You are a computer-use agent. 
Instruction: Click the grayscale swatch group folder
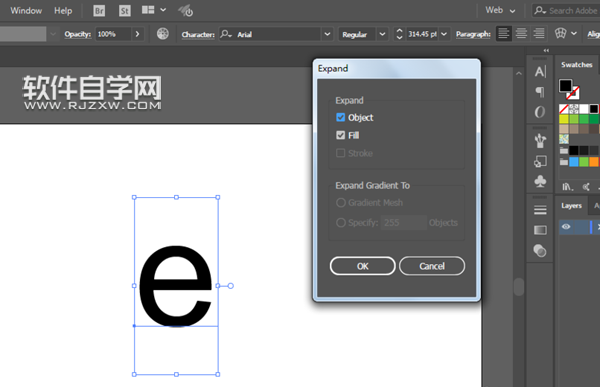tap(564, 150)
